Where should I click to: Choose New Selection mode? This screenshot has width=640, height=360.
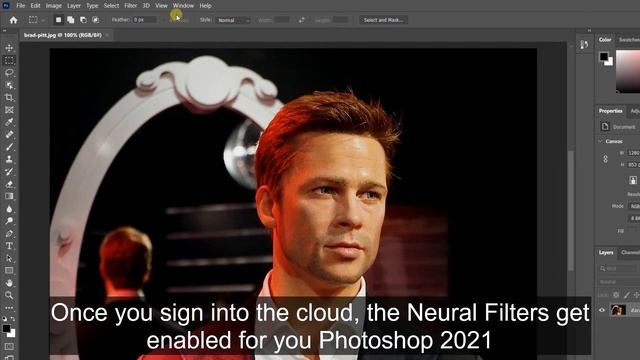pyautogui.click(x=58, y=20)
